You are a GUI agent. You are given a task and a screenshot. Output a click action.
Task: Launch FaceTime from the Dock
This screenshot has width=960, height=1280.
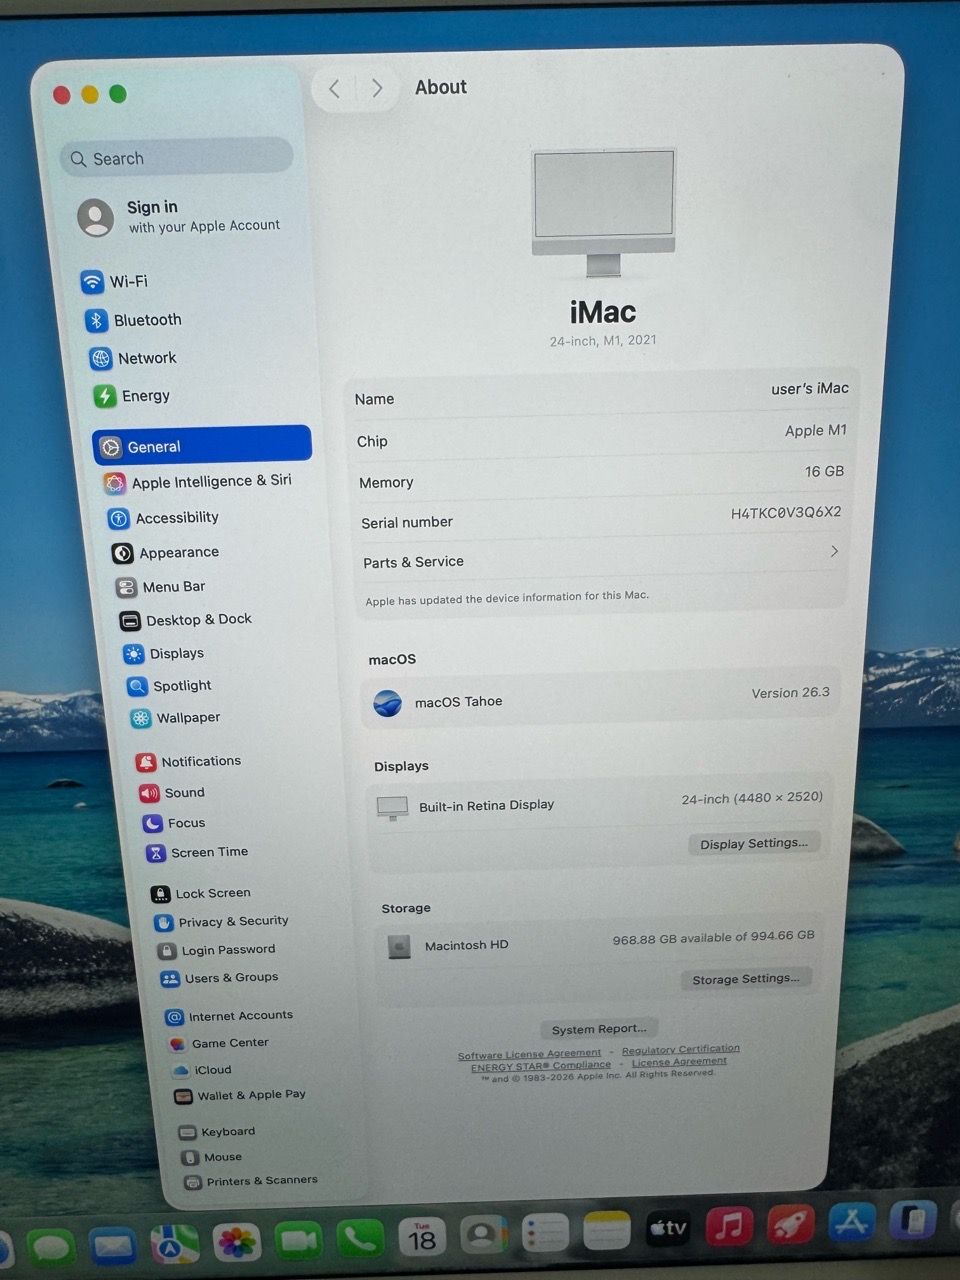[298, 1241]
